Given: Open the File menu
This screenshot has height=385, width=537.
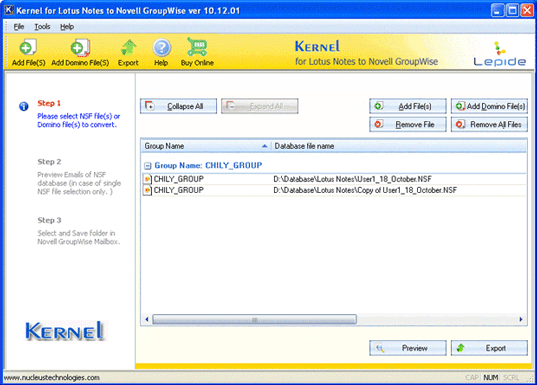Looking at the screenshot, I should (x=19, y=27).
